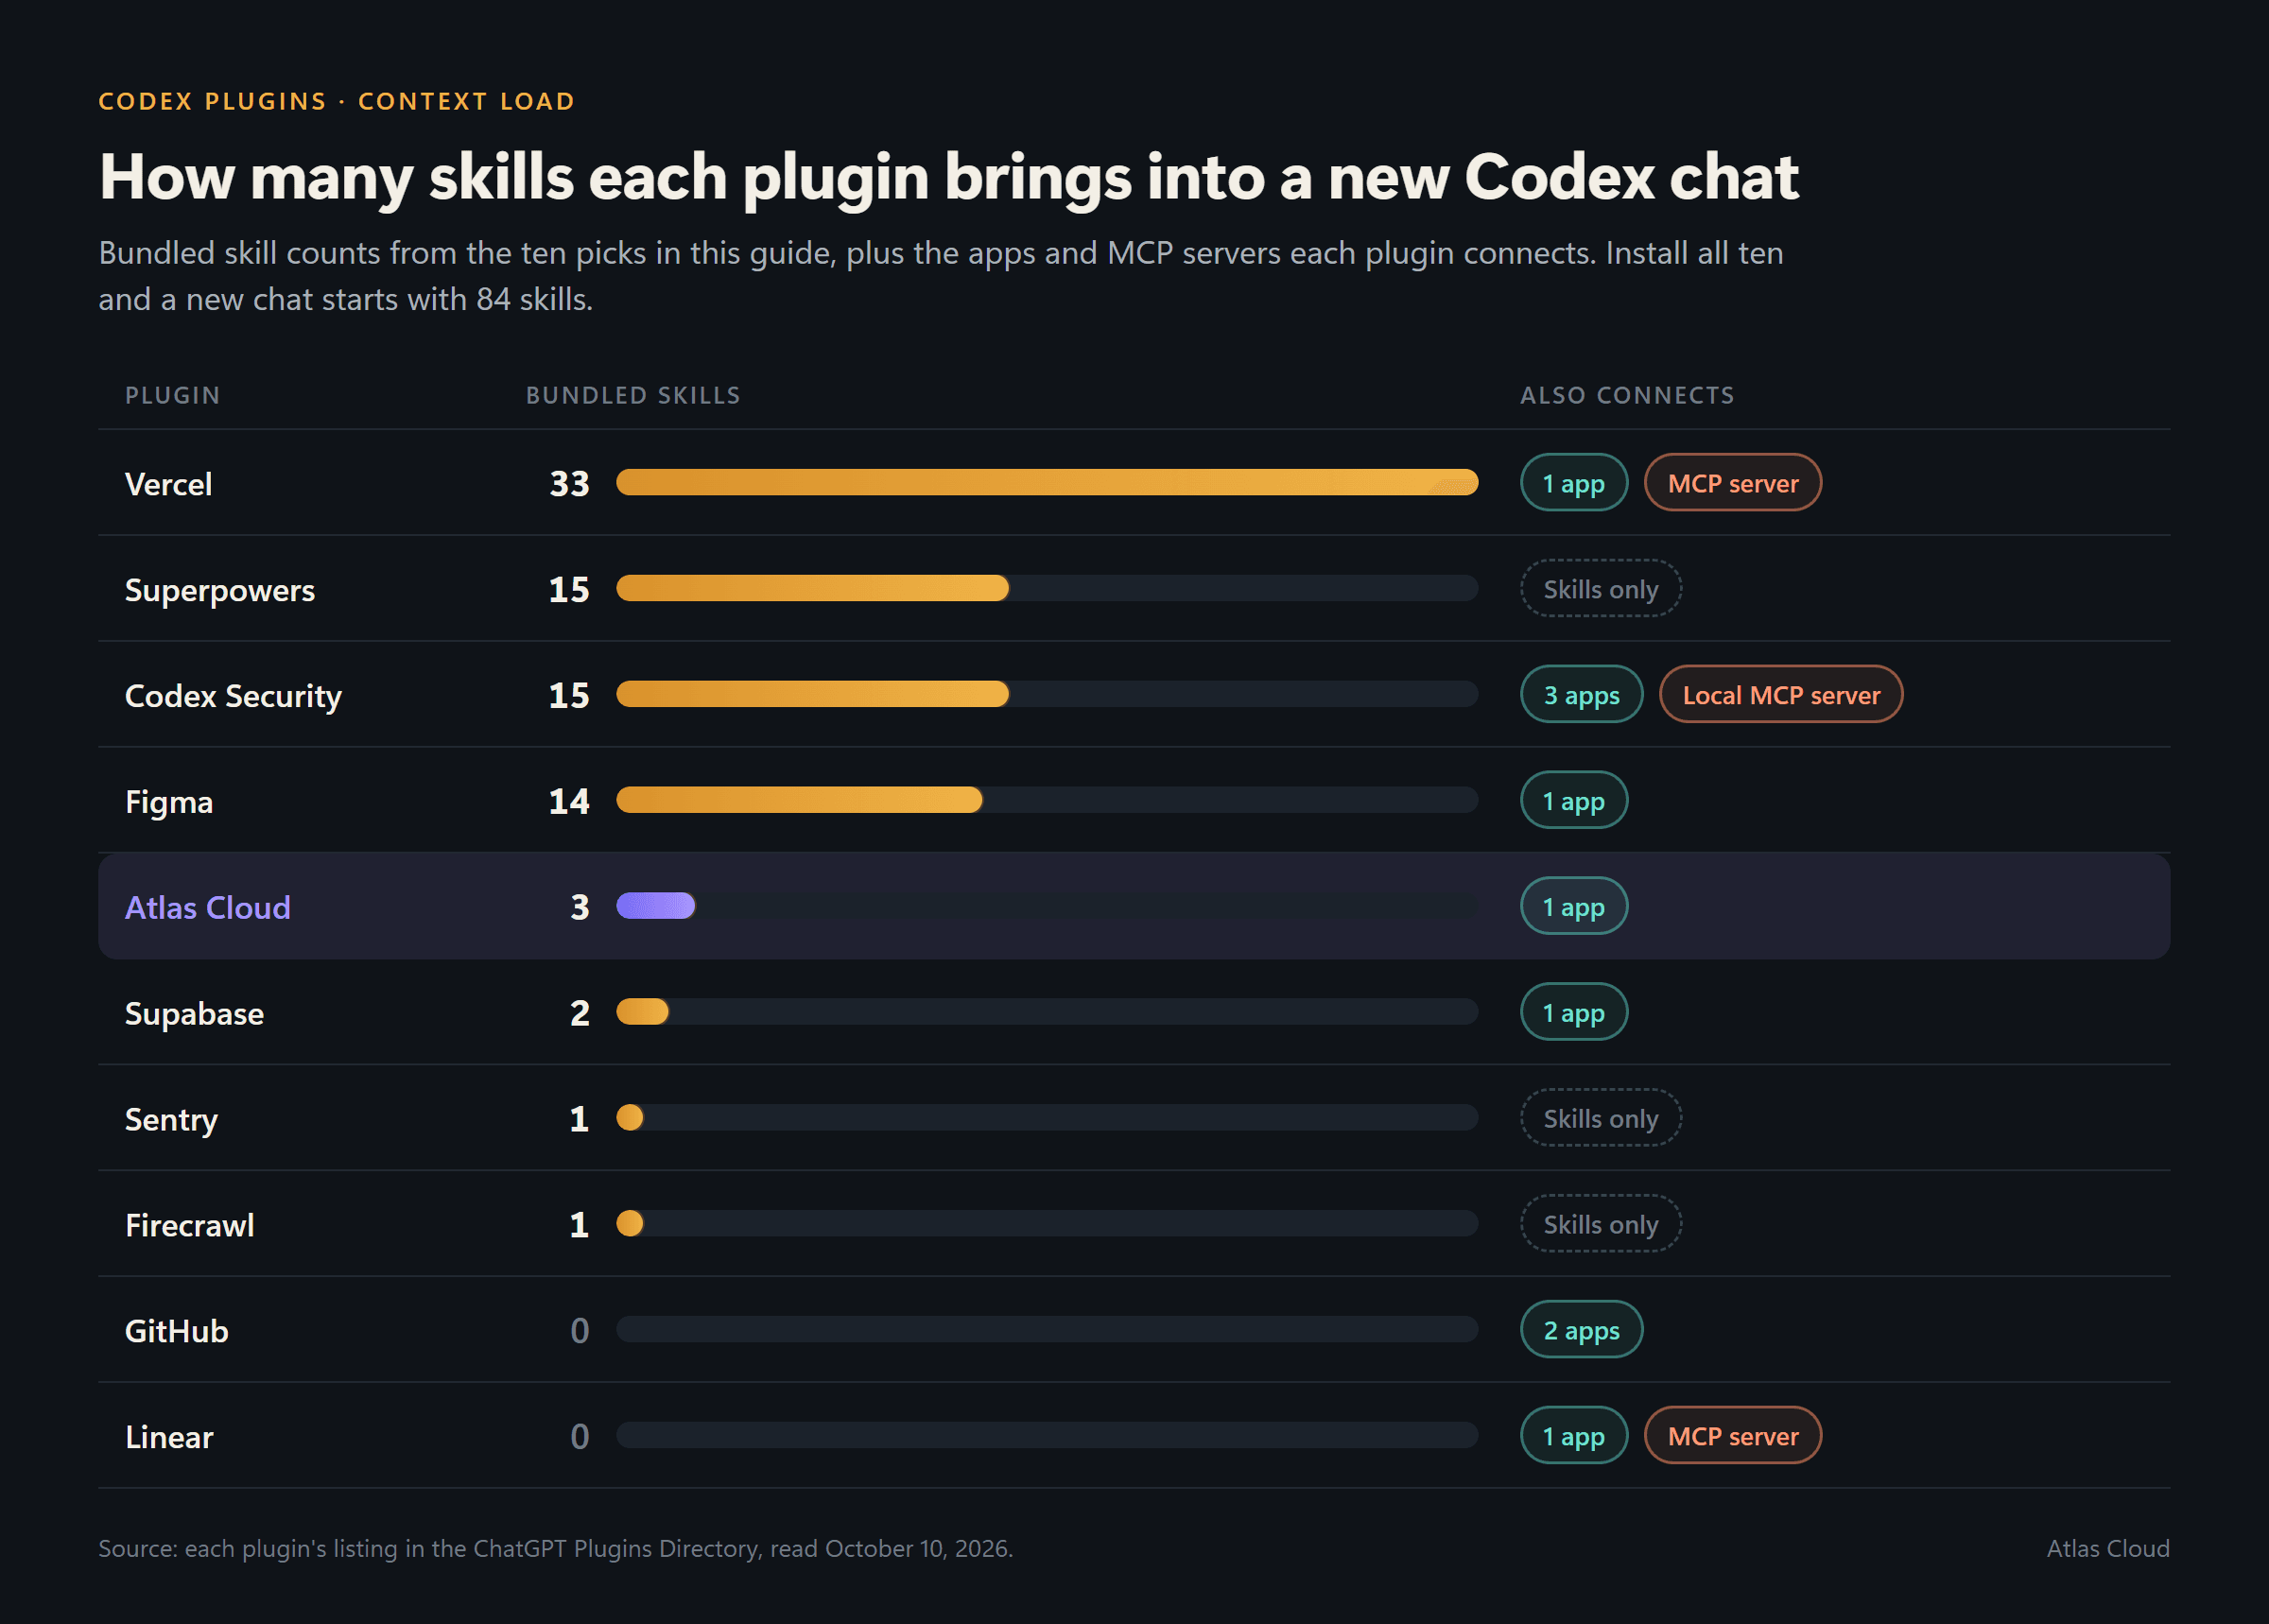This screenshot has width=2269, height=1624.
Task: Select the highlighted Atlas Cloud plugin name
Action: coord(208,907)
